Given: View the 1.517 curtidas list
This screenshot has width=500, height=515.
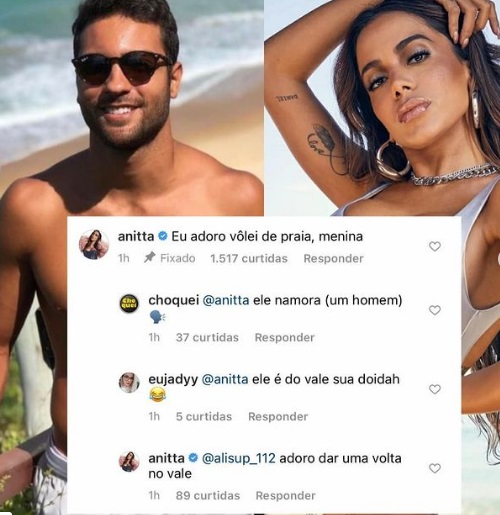Looking at the screenshot, I should click(x=249, y=259).
